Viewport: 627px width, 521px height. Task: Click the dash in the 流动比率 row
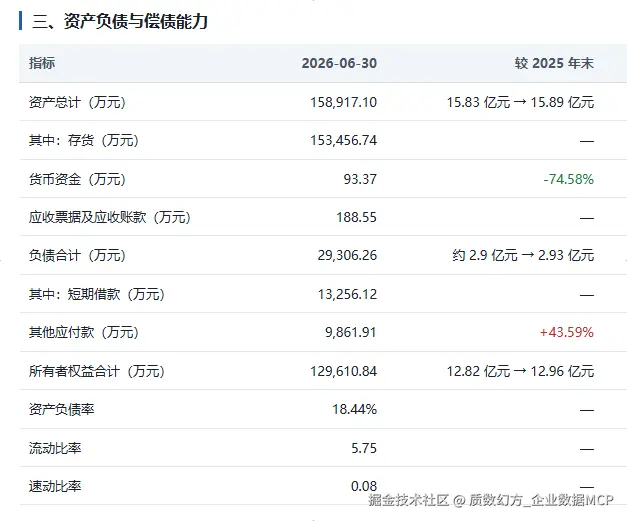587,449
